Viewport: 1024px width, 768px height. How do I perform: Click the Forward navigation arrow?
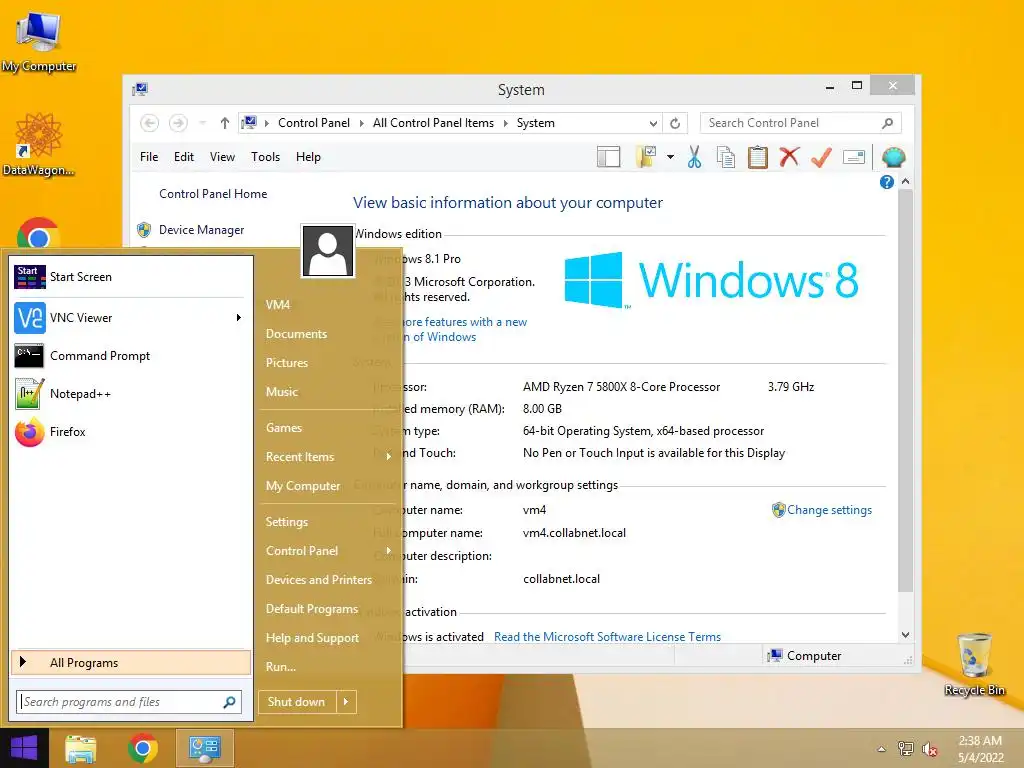coord(178,123)
